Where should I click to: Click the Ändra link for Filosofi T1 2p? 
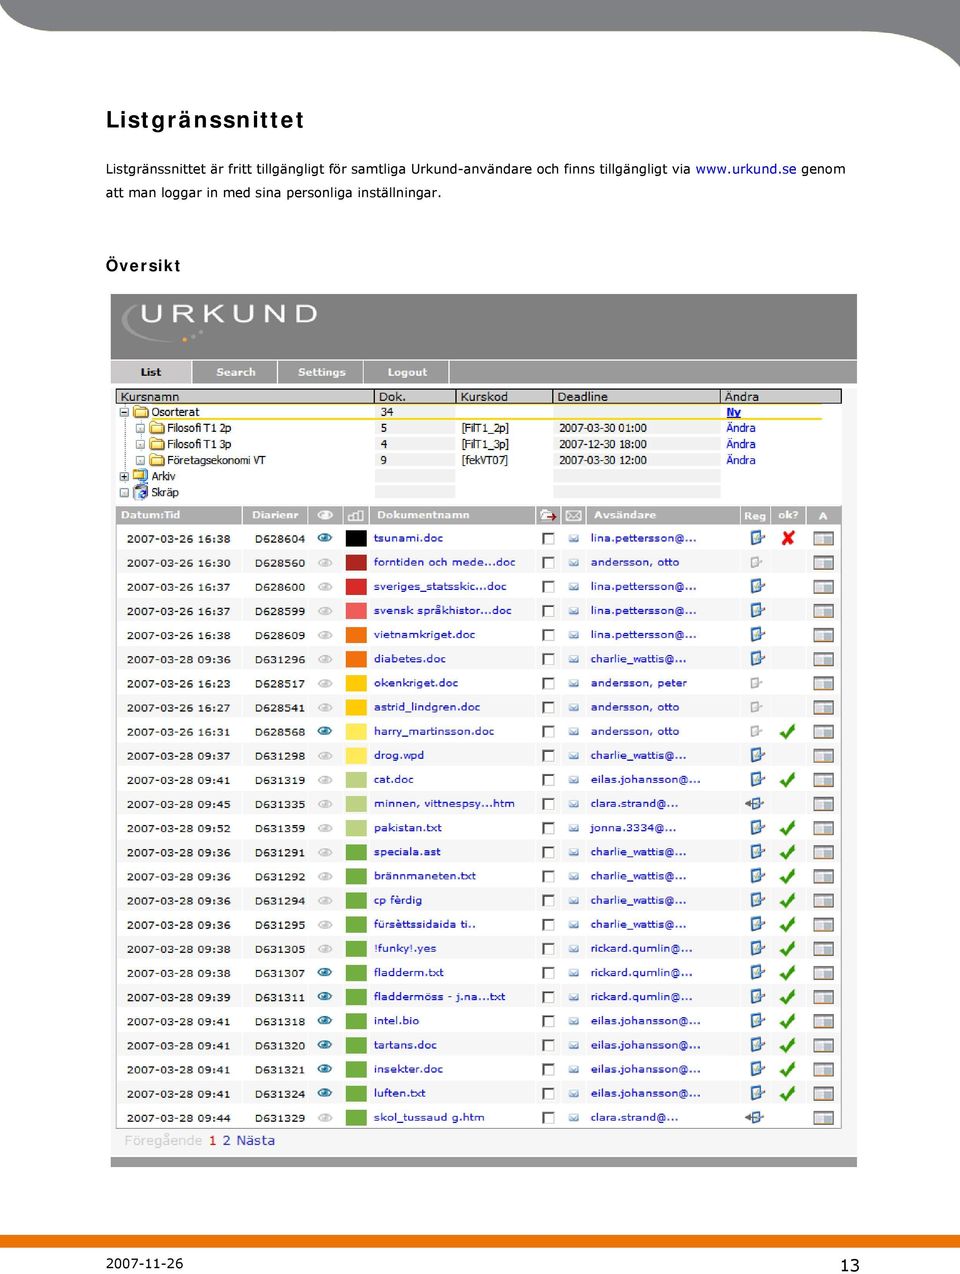741,428
